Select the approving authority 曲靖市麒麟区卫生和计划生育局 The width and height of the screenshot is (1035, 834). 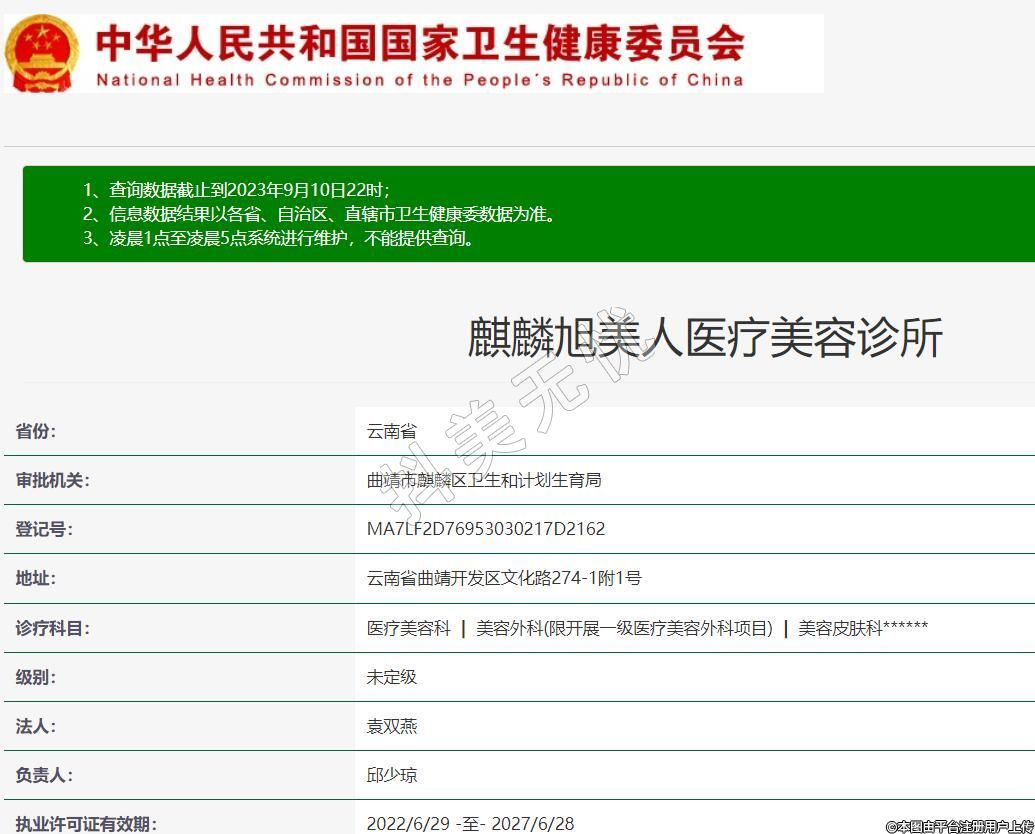484,480
